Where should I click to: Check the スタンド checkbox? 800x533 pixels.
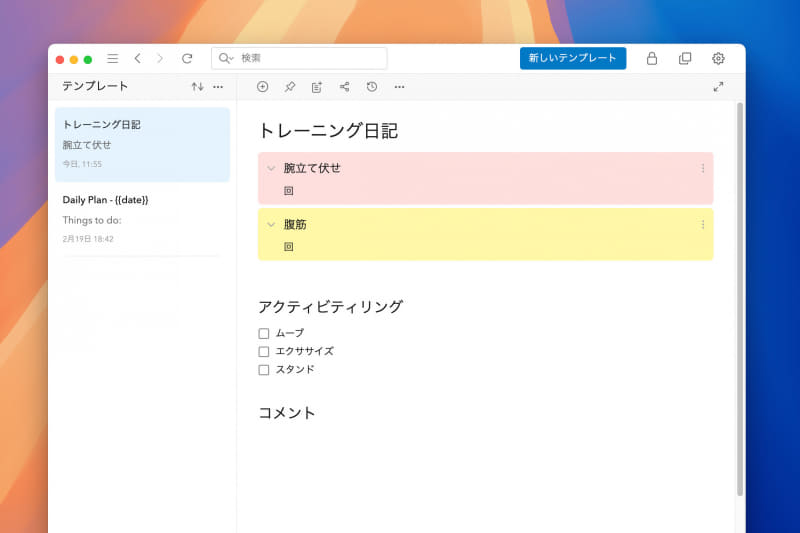pos(264,370)
